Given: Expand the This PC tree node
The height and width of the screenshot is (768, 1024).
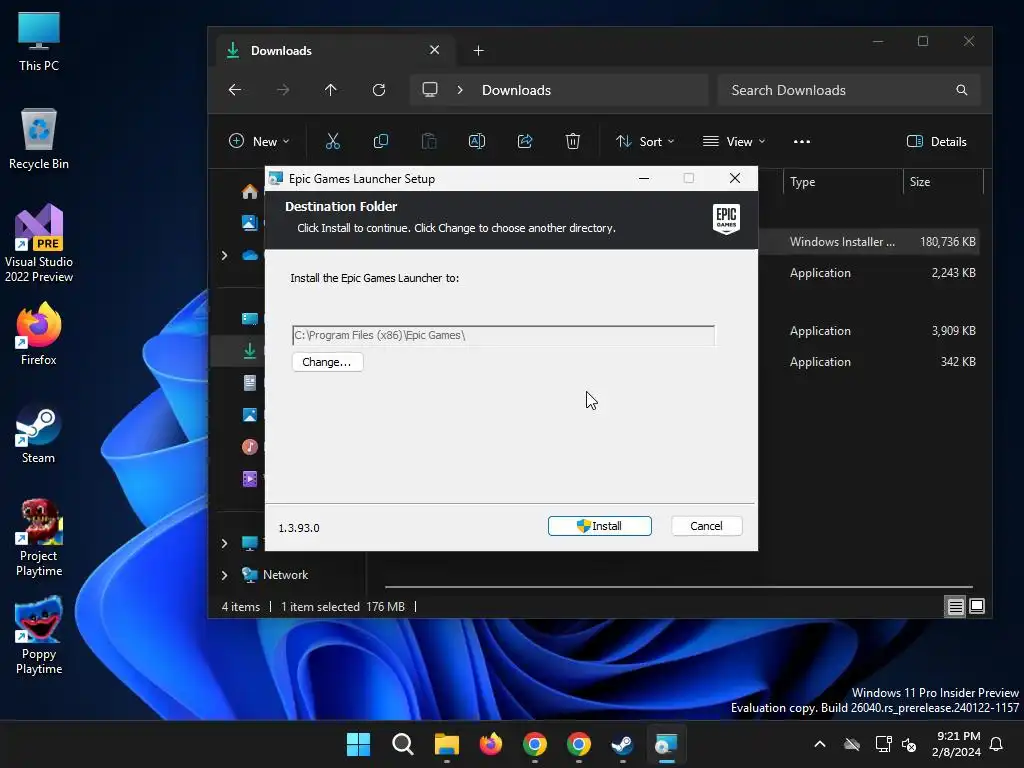Looking at the screenshot, I should [x=224, y=543].
